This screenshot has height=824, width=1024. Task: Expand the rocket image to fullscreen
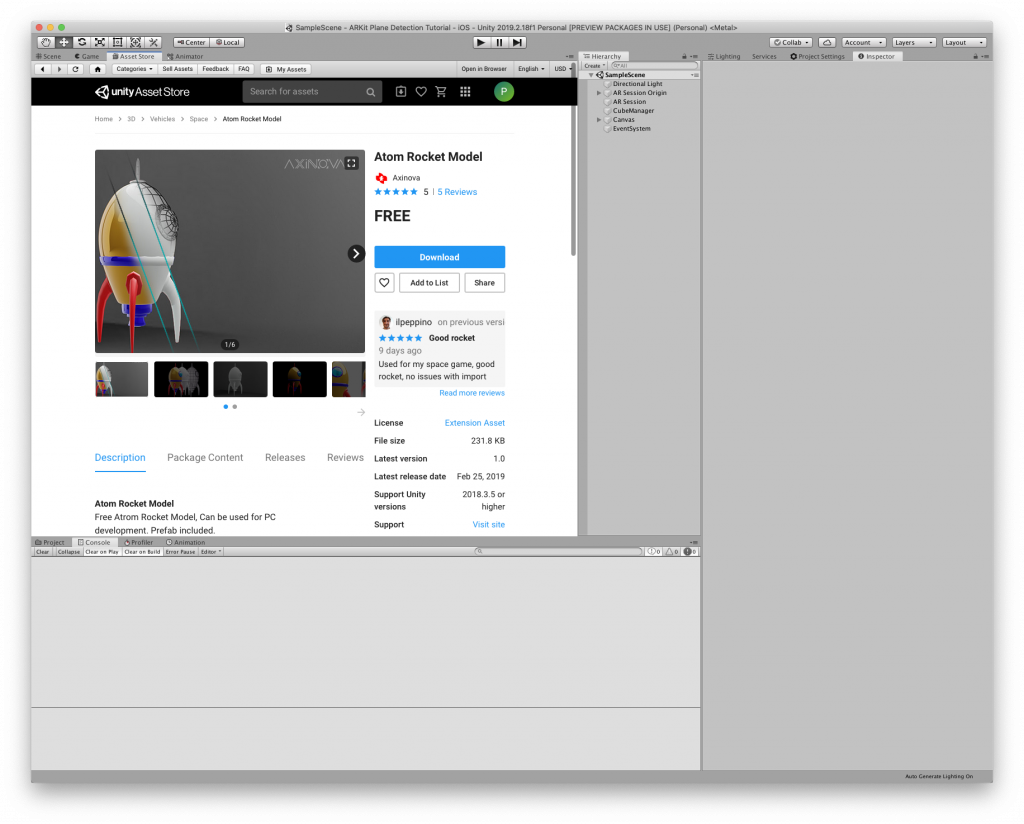(x=351, y=163)
